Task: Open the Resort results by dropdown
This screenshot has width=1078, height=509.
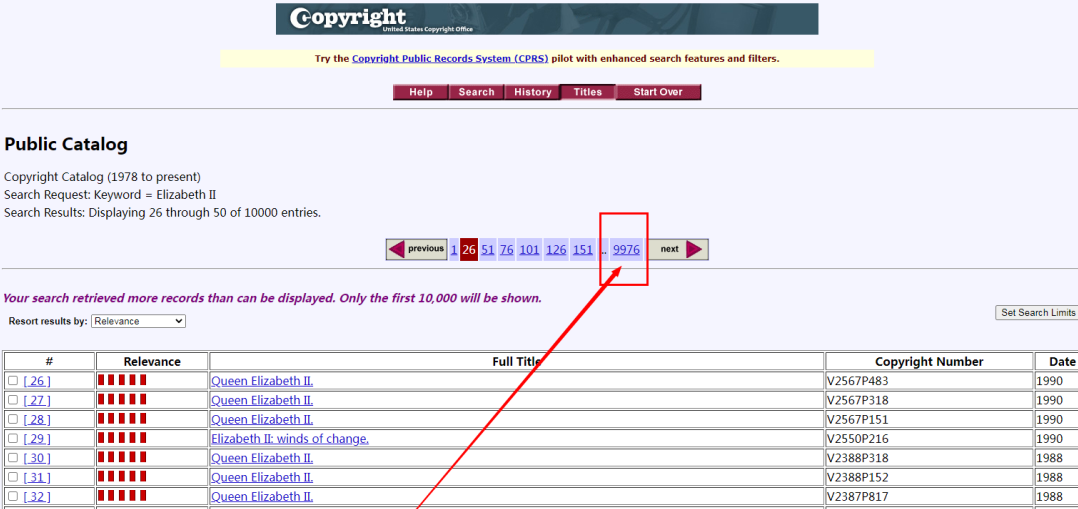Action: 138,321
